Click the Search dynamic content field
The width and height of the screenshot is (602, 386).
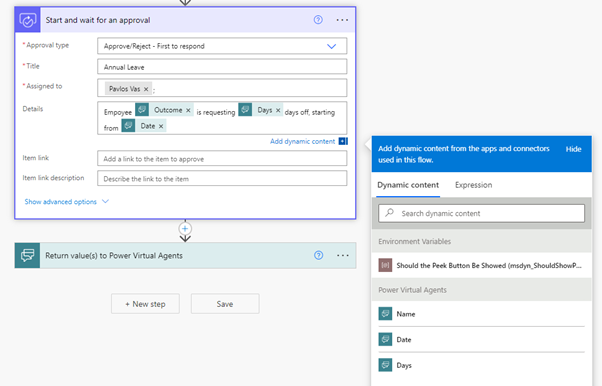[481, 213]
